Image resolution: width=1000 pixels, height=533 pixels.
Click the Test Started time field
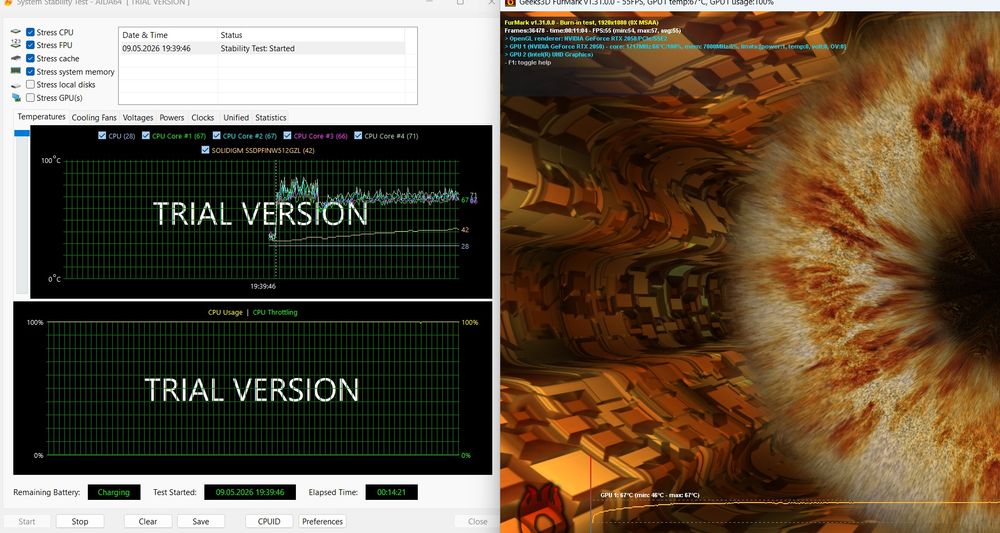pyautogui.click(x=250, y=492)
